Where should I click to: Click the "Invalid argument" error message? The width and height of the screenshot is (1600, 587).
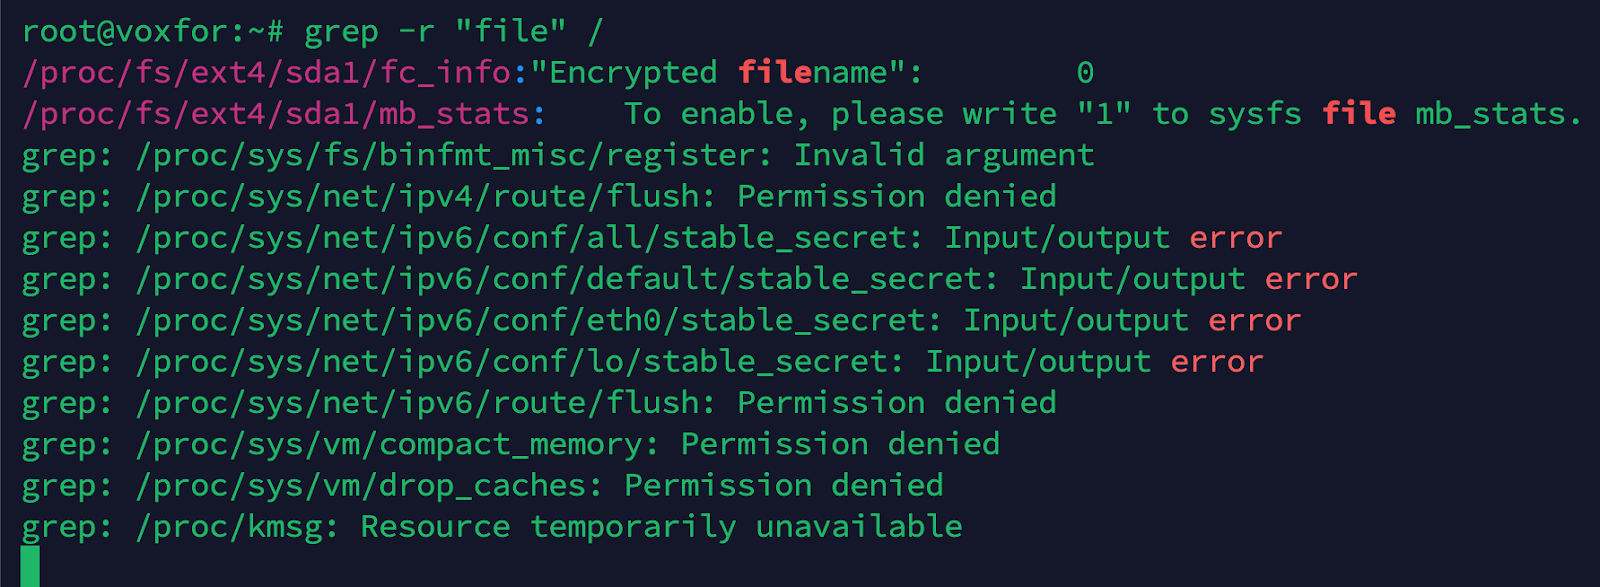click(x=943, y=156)
